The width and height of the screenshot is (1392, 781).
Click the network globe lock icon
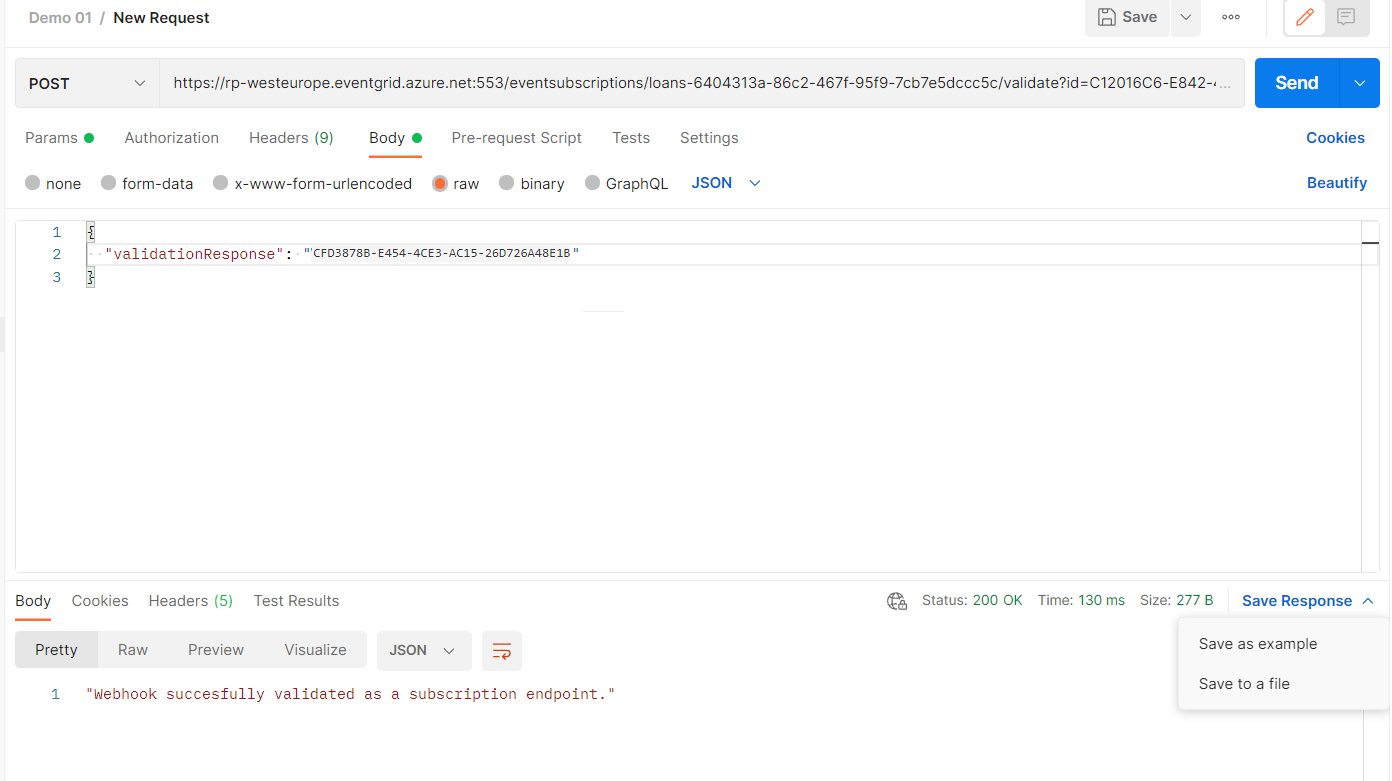point(897,601)
